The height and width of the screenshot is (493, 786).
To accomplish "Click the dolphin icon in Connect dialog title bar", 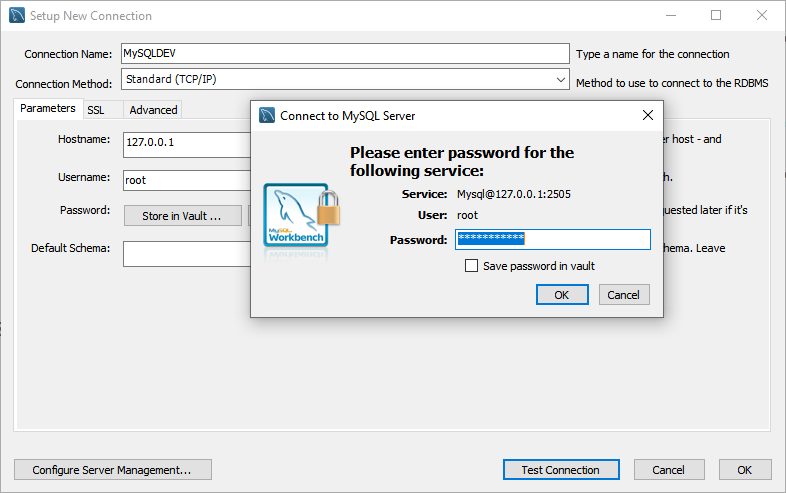I will [x=267, y=115].
